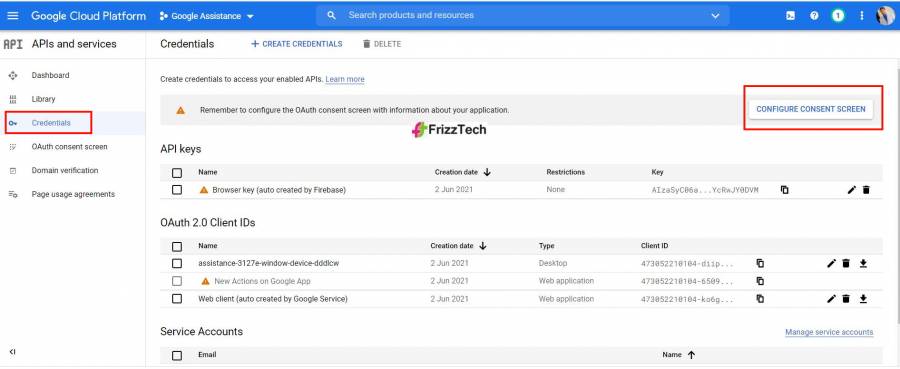
Task: Open the help question mark icon
Action: click(814, 16)
